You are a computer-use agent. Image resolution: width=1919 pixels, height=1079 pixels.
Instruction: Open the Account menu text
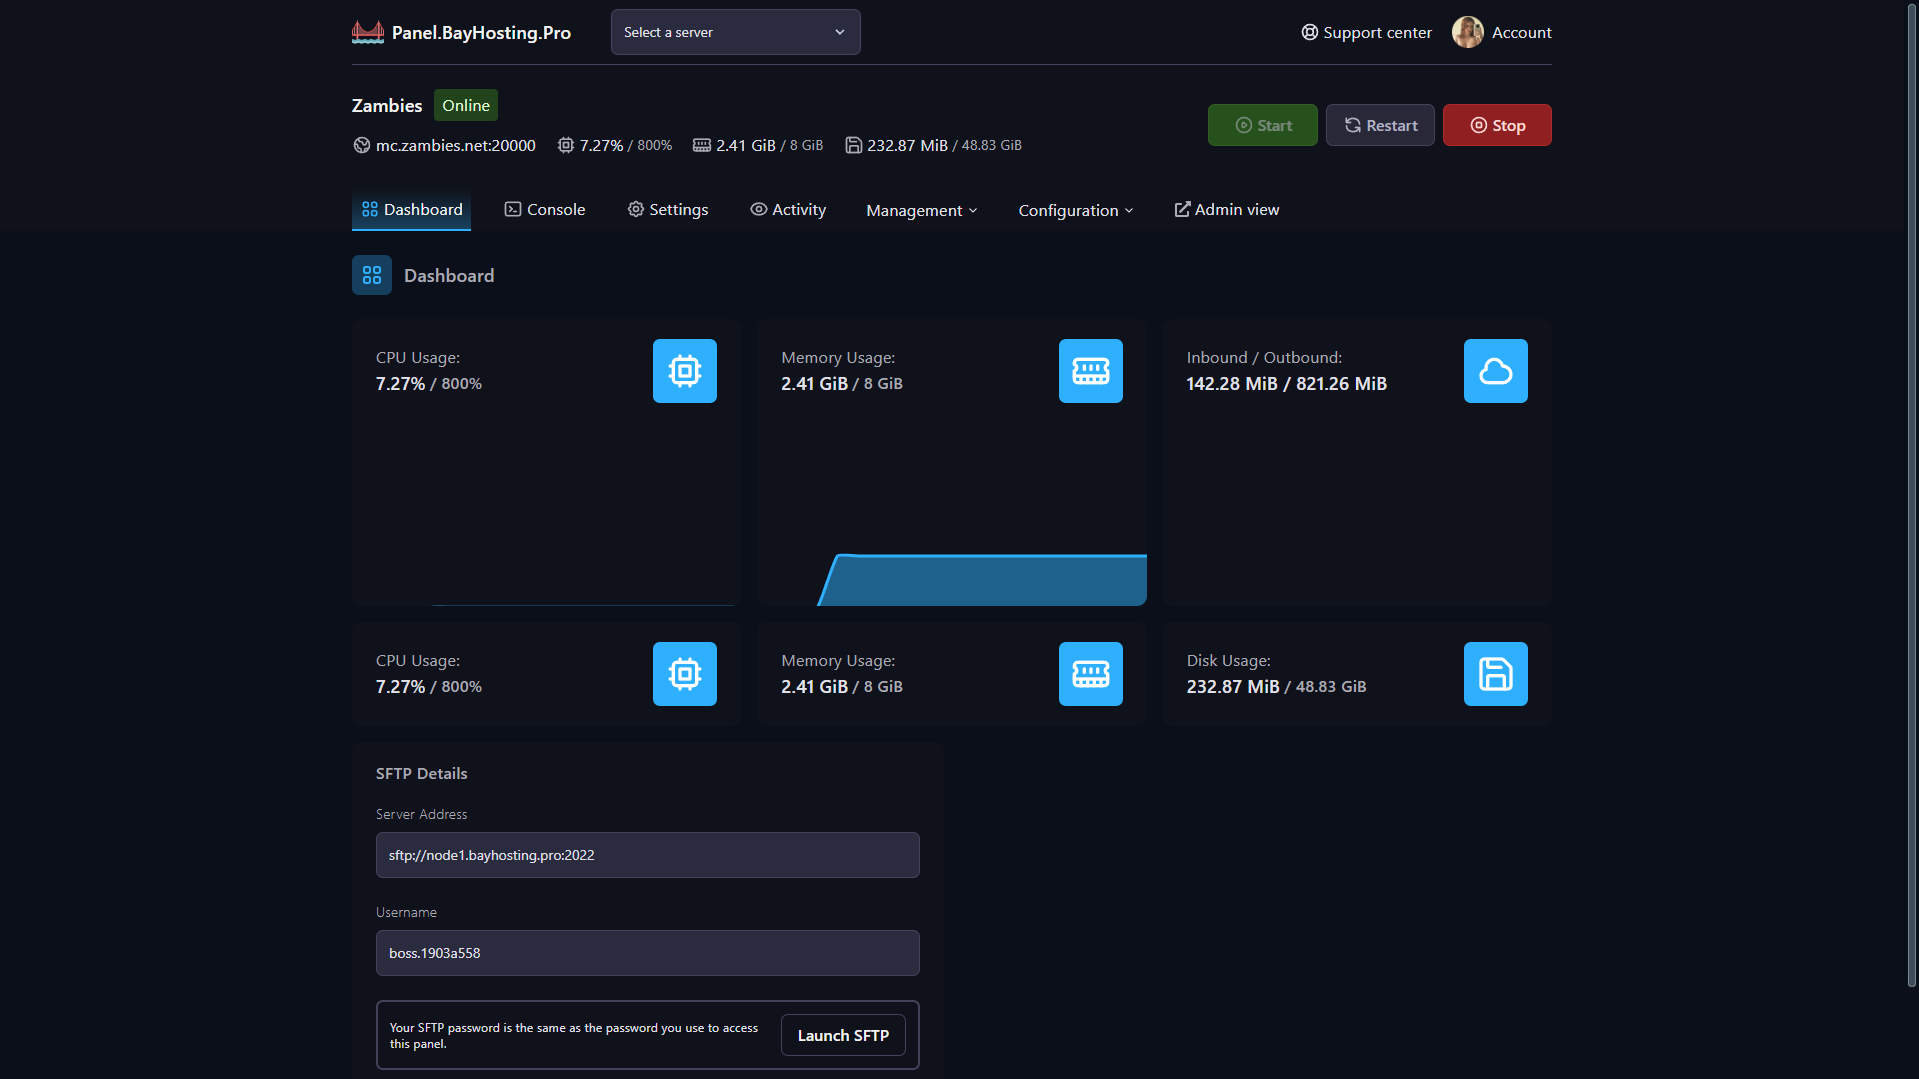click(x=1521, y=32)
